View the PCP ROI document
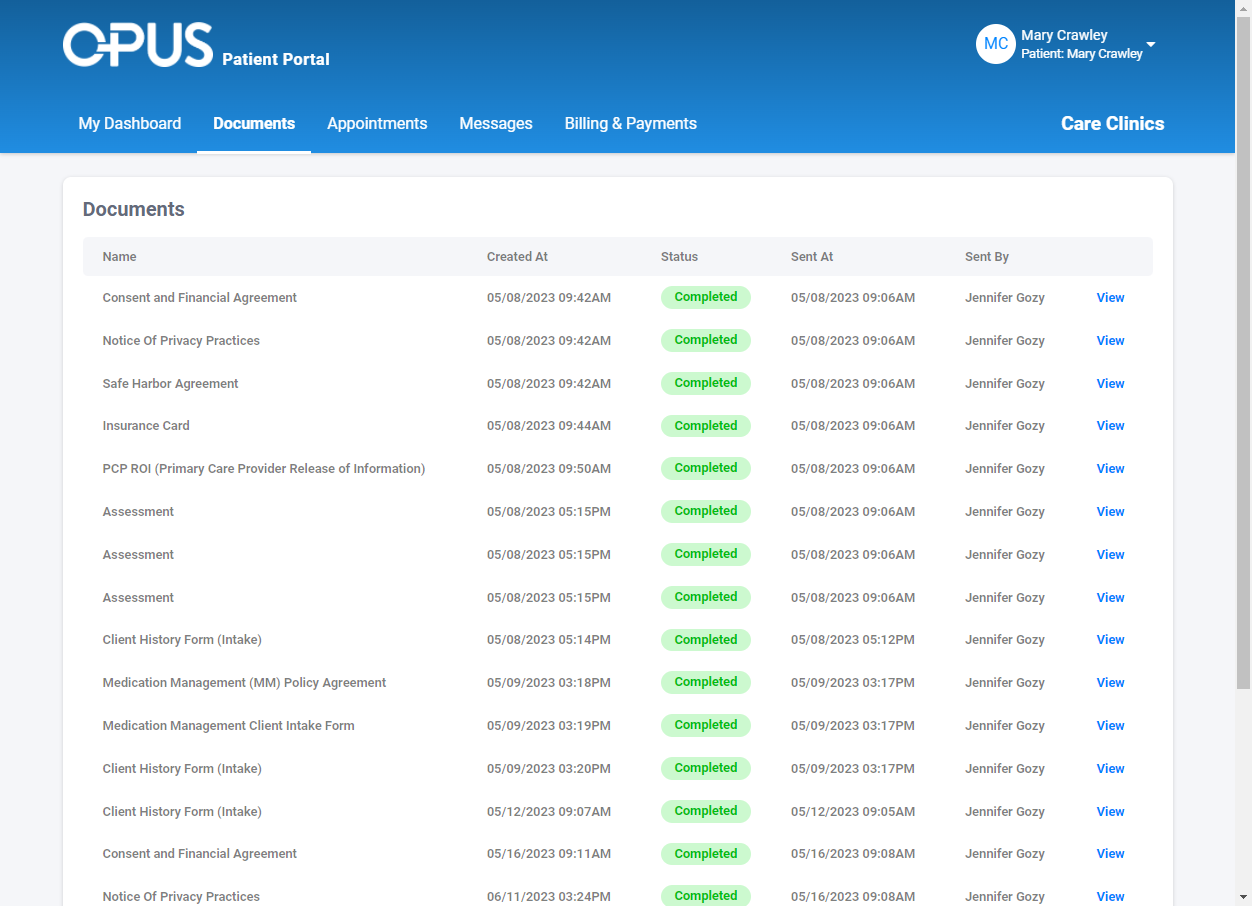The width and height of the screenshot is (1252, 906). tap(1110, 469)
